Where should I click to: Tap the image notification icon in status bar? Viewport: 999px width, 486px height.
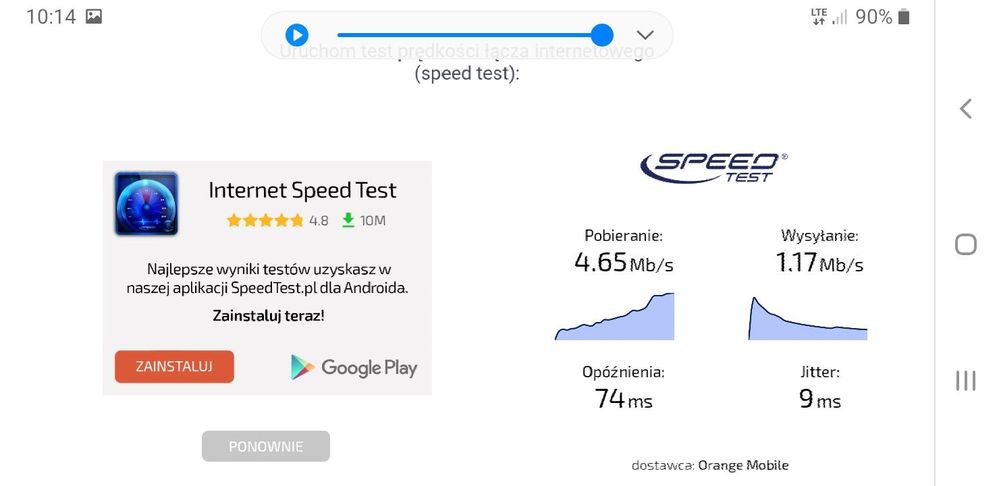94,17
